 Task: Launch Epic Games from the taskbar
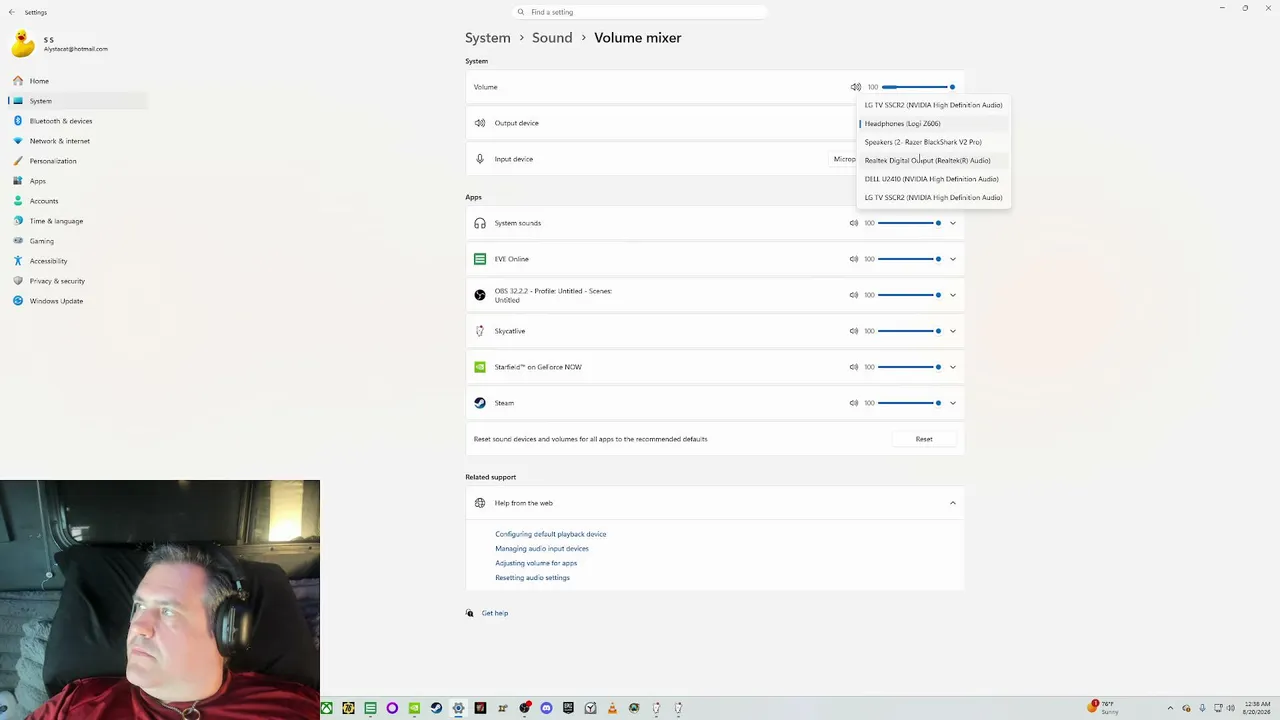[x=568, y=708]
